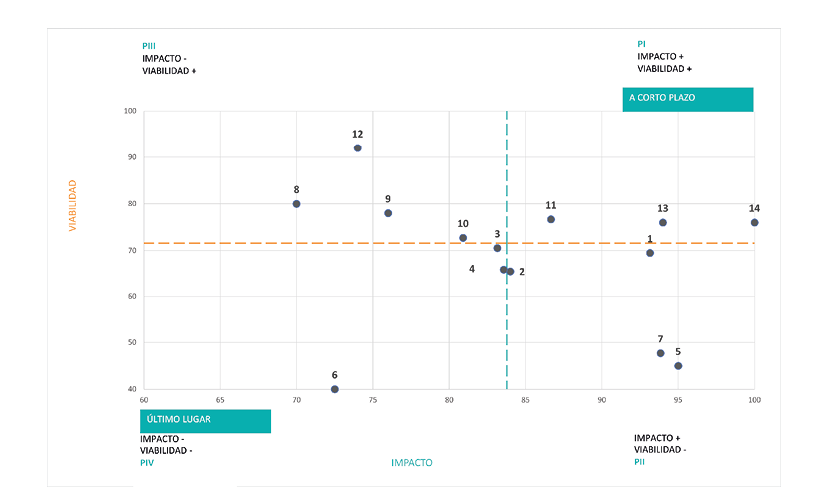
Task: Select the PIV quadrant label
Action: pos(149,463)
